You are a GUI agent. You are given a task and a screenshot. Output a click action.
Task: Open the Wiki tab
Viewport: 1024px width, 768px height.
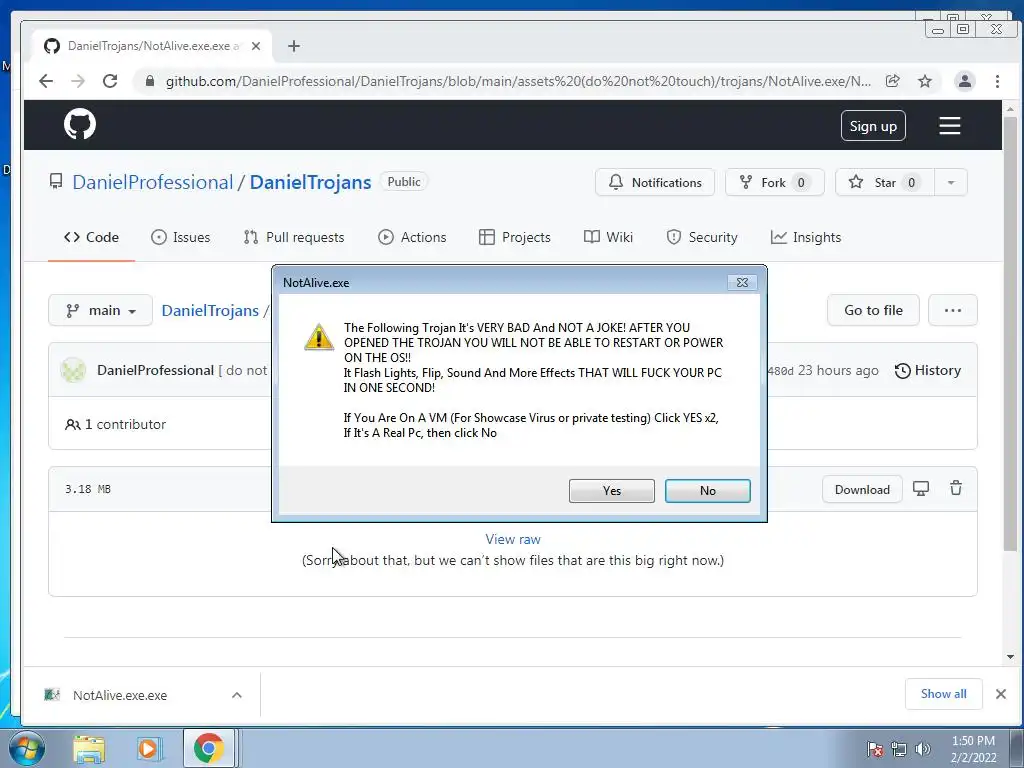(x=608, y=237)
